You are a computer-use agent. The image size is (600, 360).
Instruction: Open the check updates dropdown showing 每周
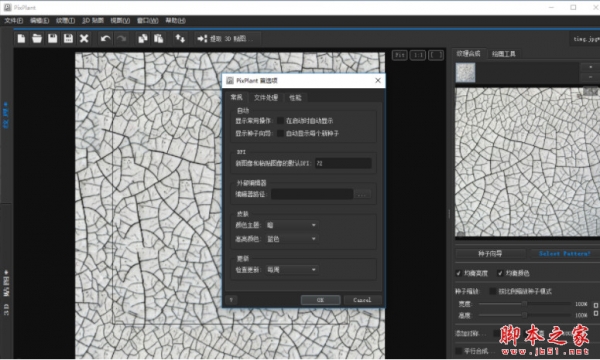(x=292, y=270)
